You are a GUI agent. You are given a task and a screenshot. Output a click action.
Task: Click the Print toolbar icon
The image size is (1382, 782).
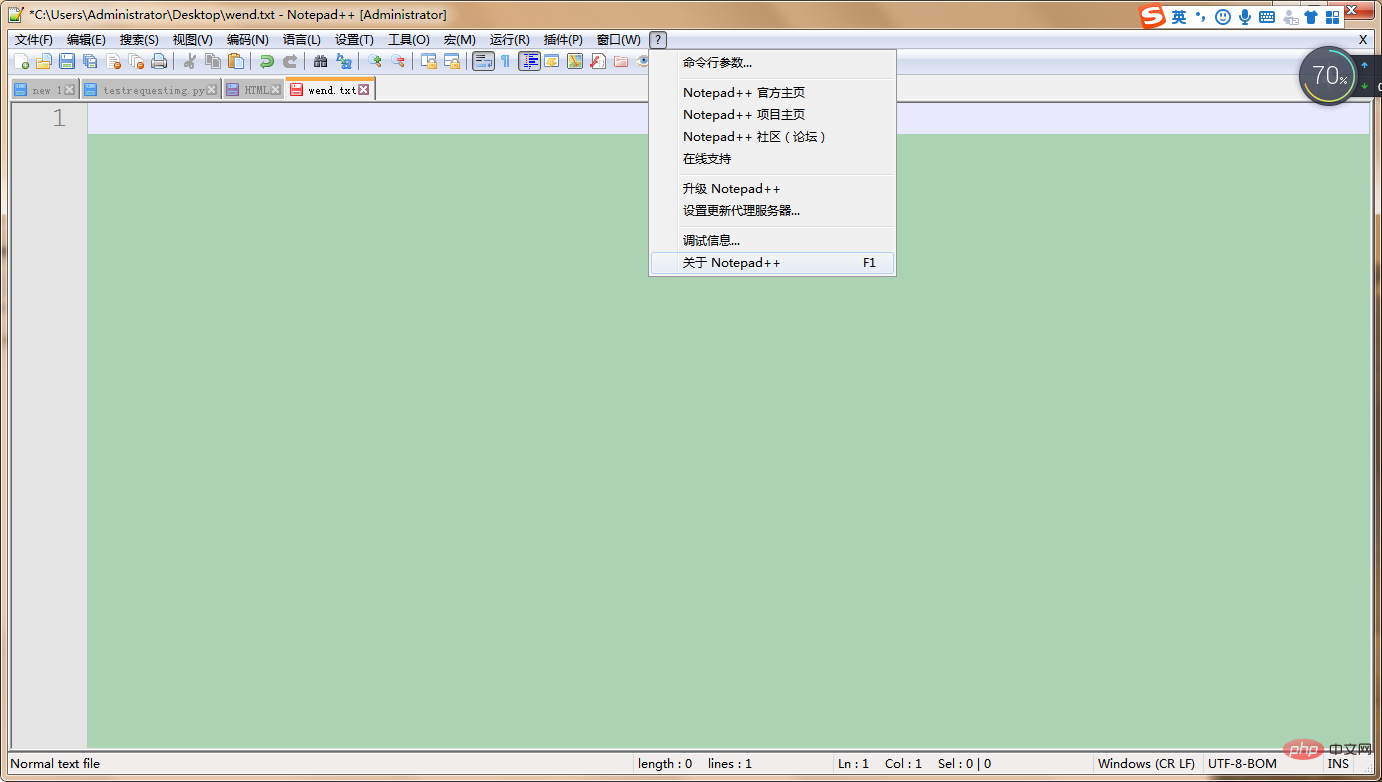(159, 61)
